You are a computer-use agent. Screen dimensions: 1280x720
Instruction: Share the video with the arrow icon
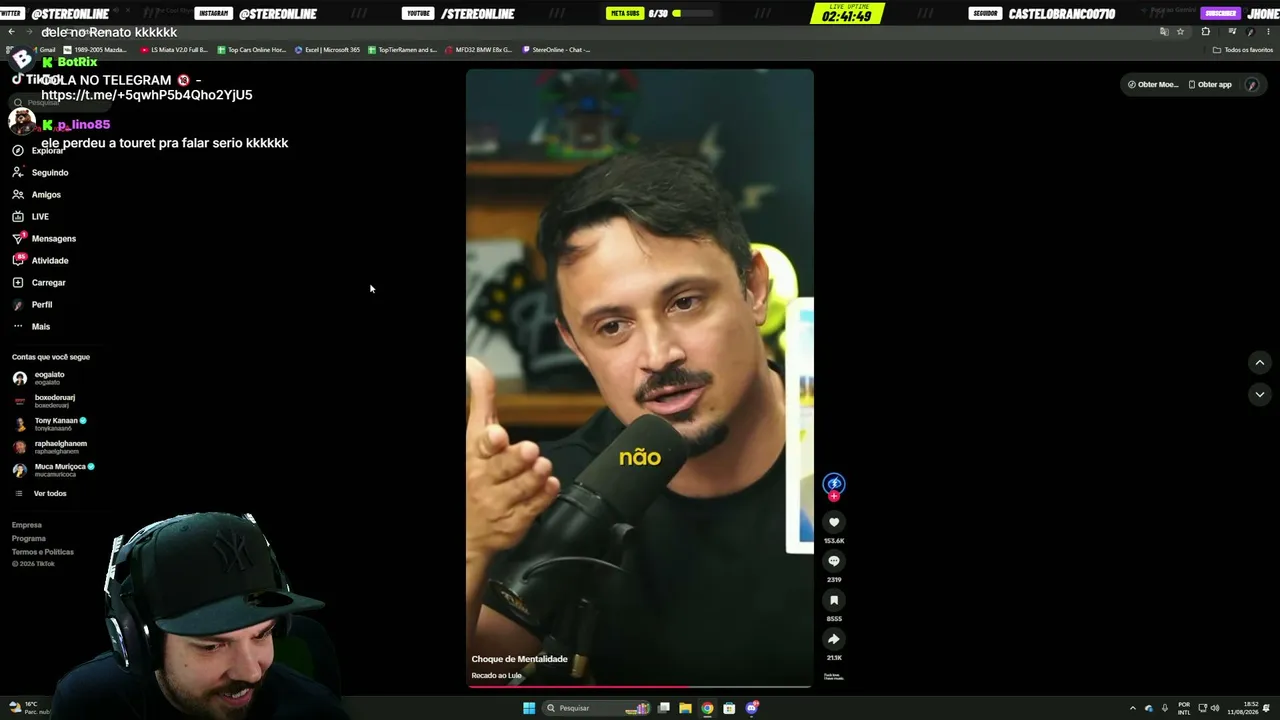click(834, 639)
